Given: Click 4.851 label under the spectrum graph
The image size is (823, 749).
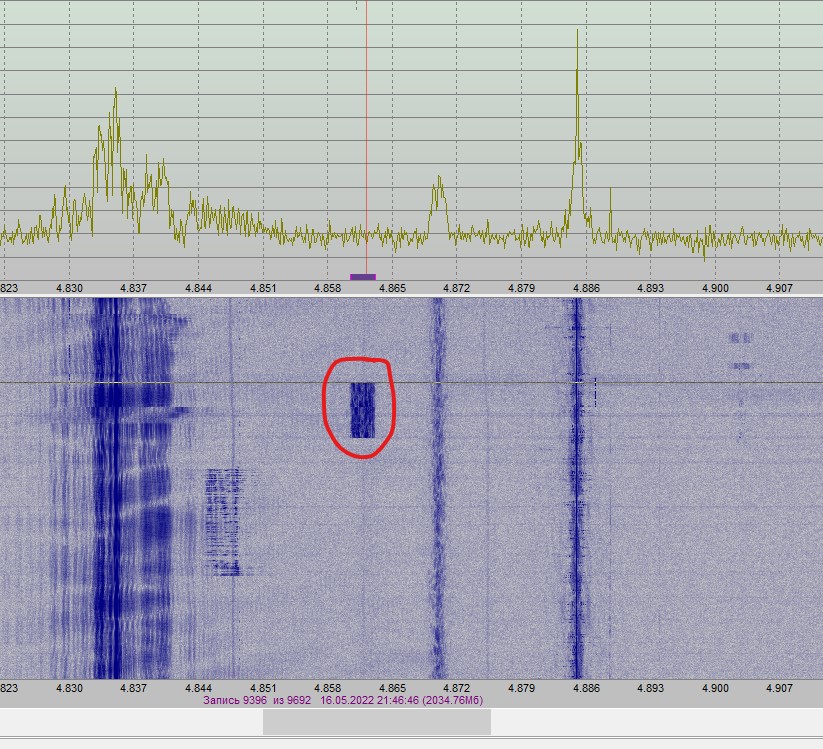Looking at the screenshot, I should pos(263,288).
